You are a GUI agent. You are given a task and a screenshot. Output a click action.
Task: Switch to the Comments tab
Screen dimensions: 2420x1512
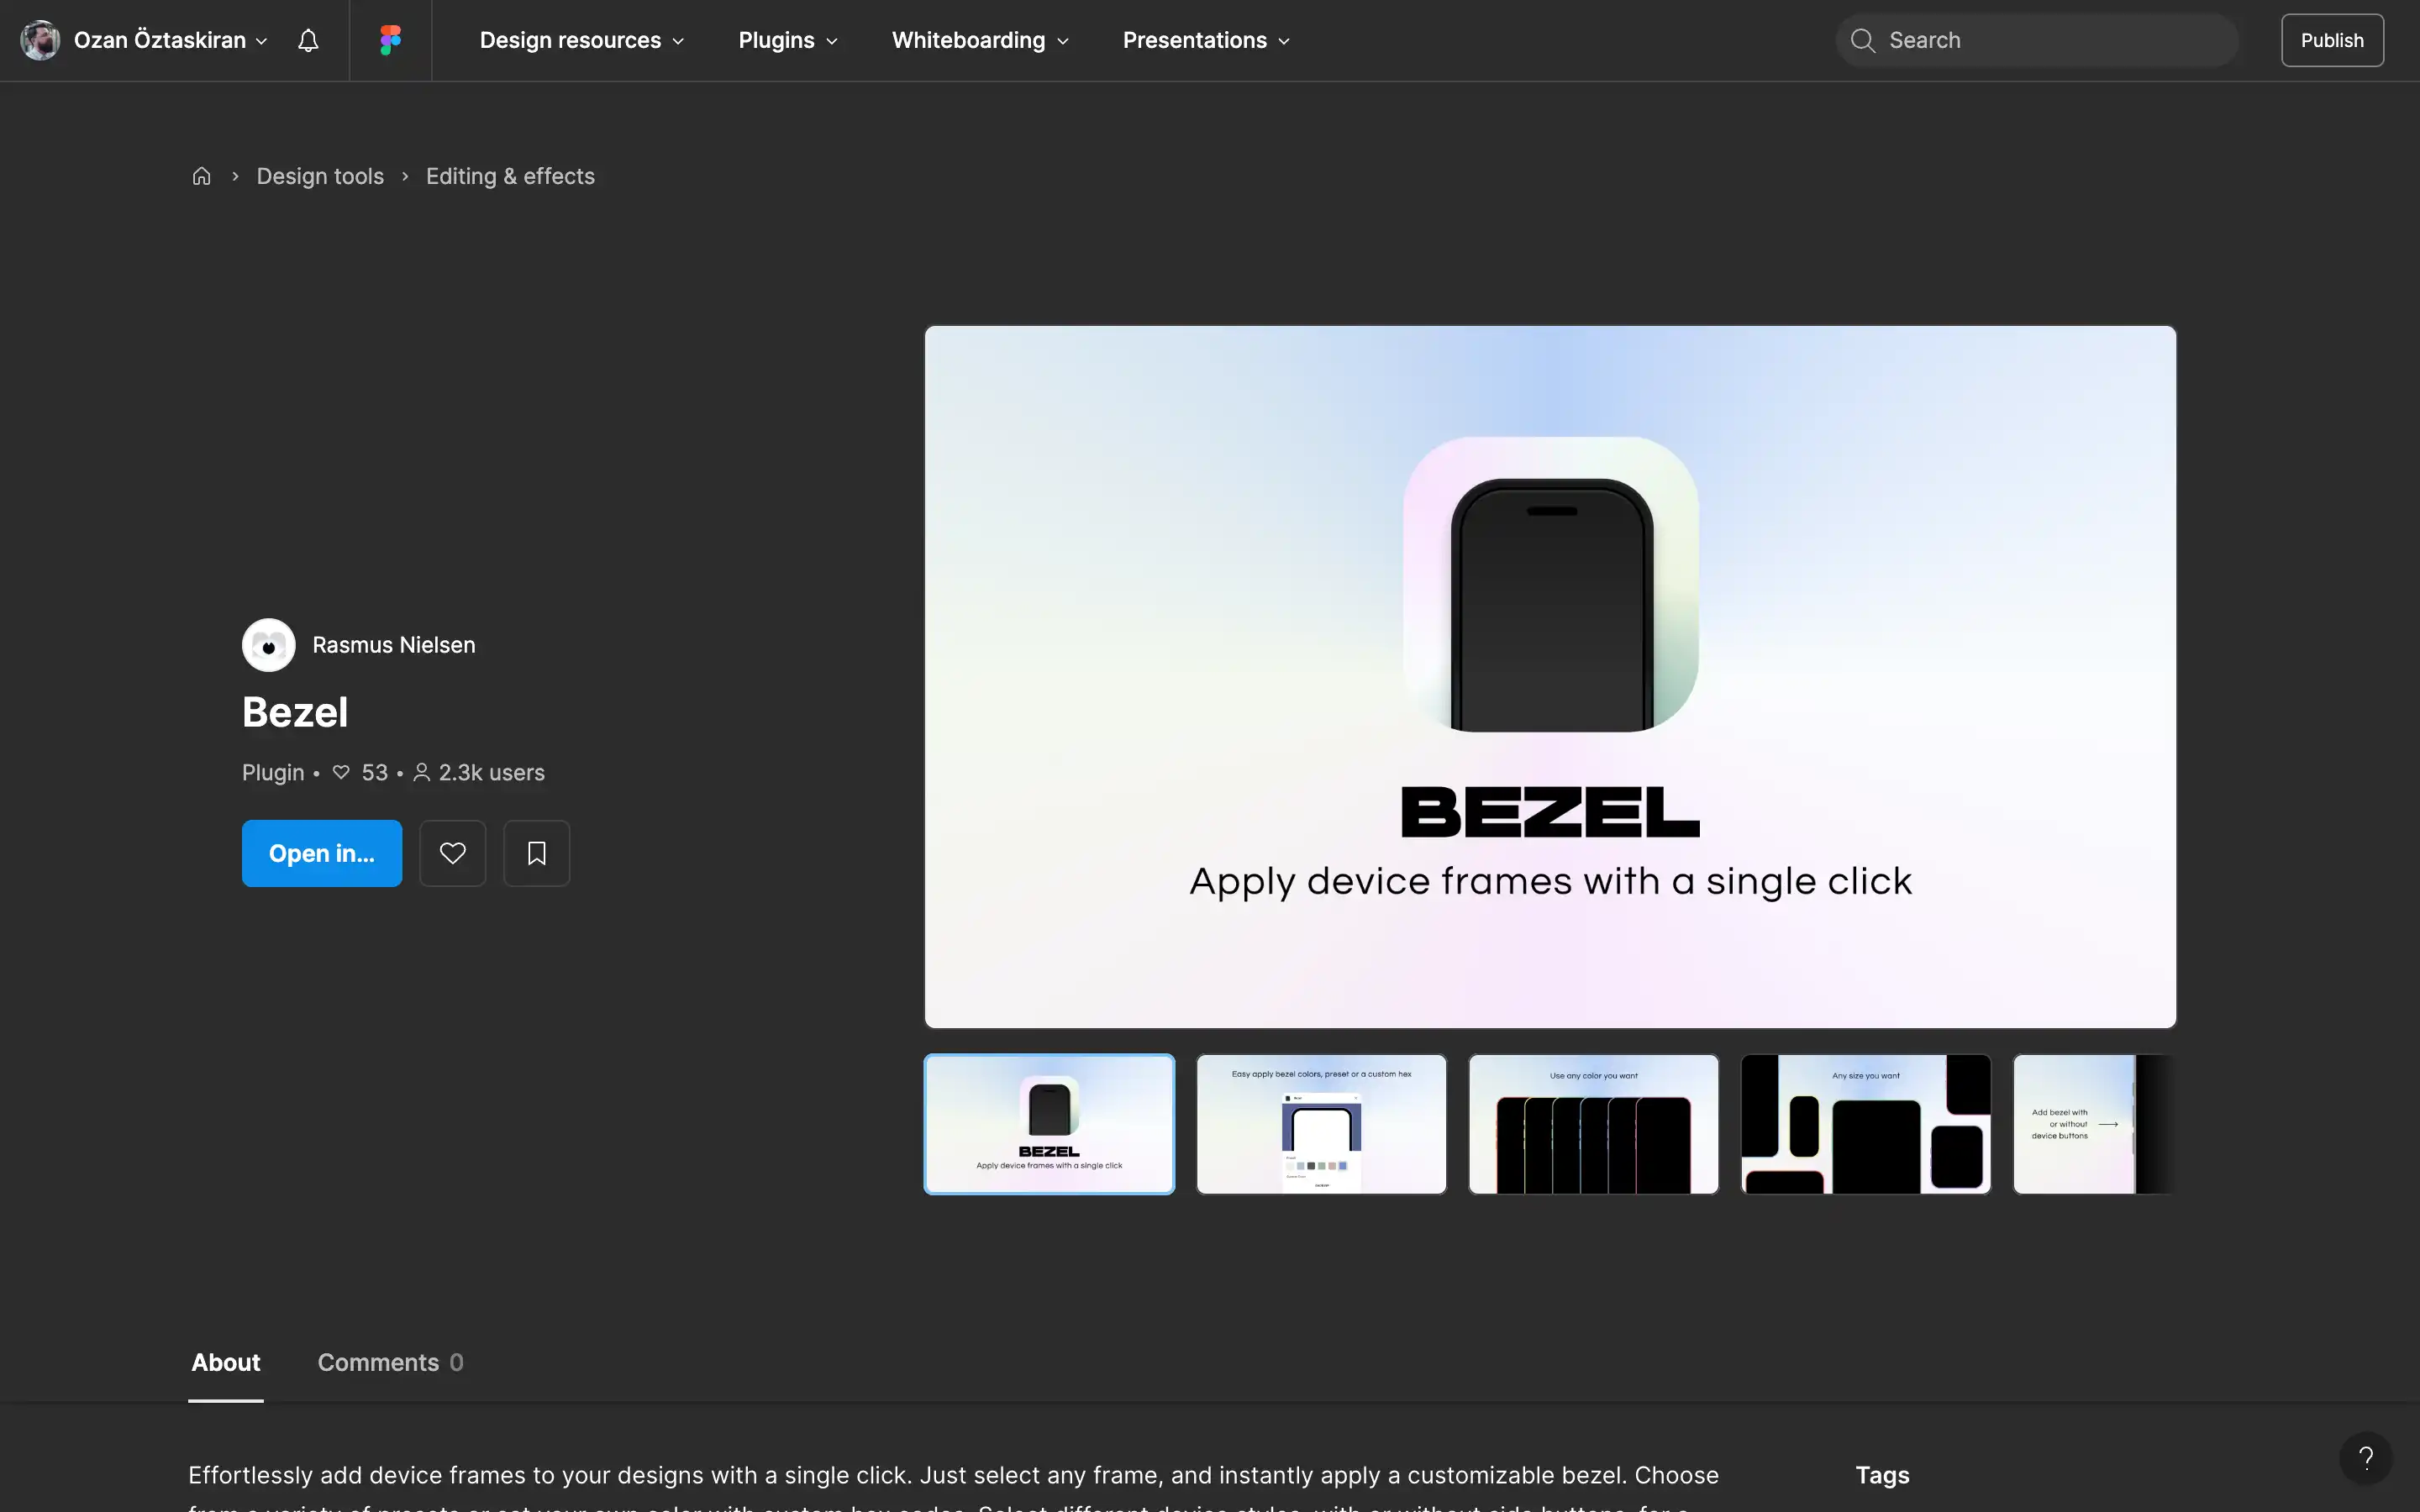[390, 1363]
